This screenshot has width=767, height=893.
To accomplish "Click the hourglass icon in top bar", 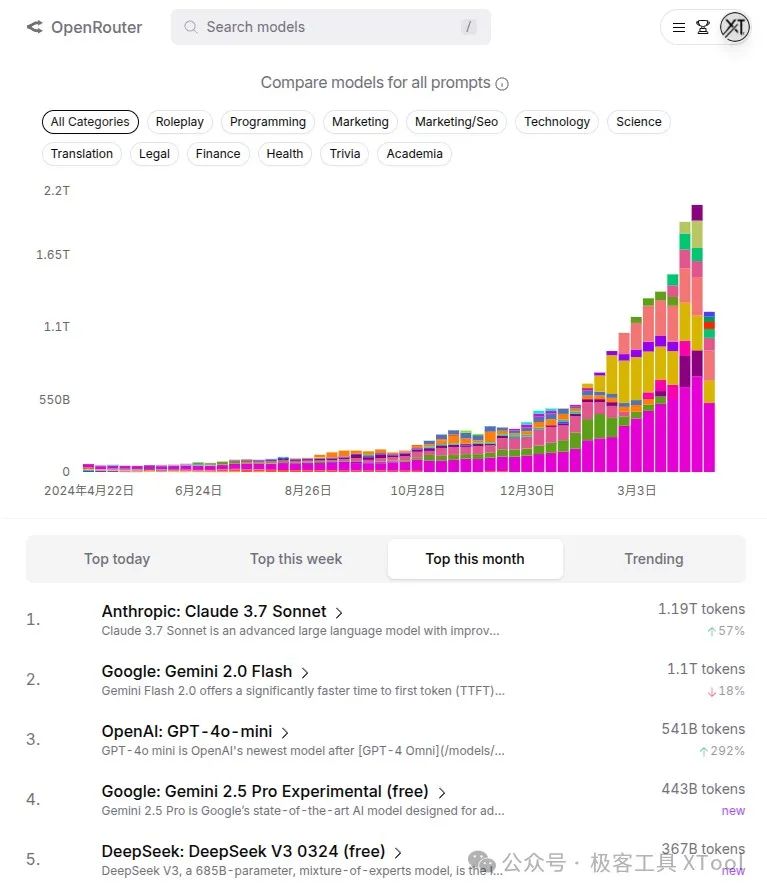I will (x=703, y=27).
